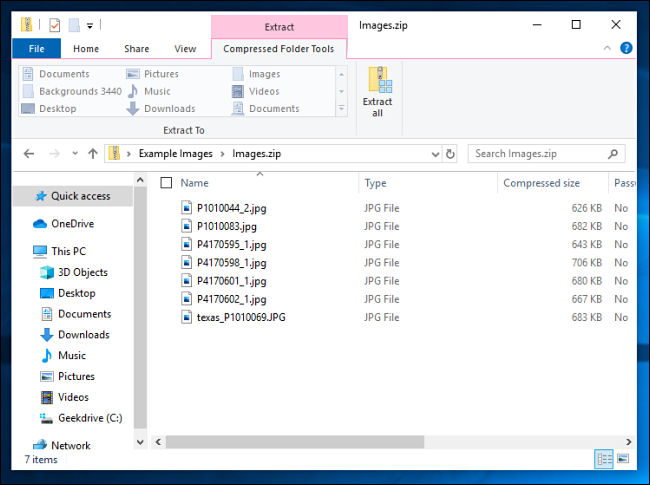Screen dimensions: 650x485
Task: Click the Up directory arrow icon
Action: pos(93,154)
